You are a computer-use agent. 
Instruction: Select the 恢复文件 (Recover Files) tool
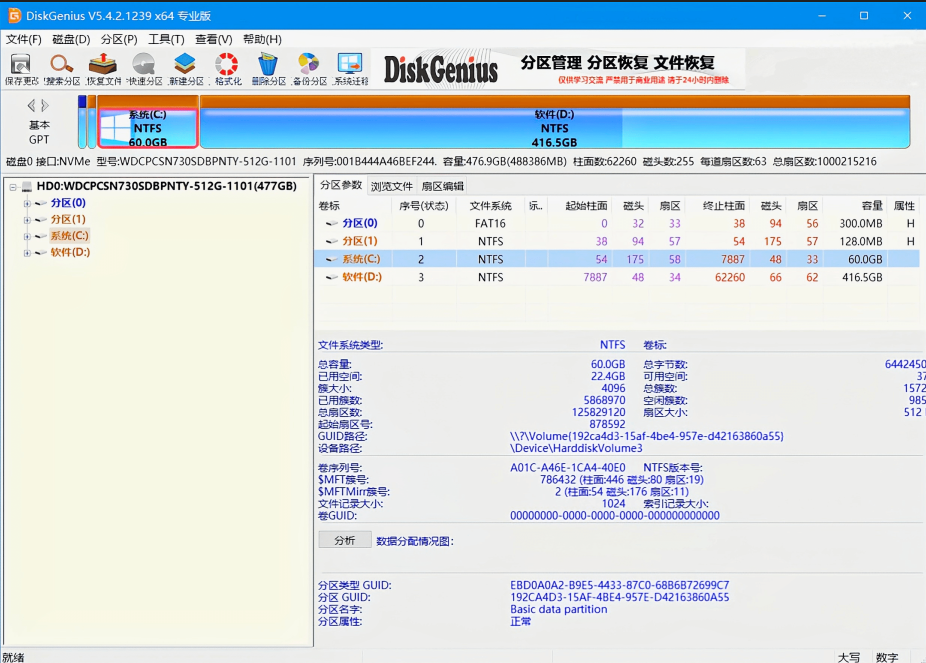click(101, 66)
